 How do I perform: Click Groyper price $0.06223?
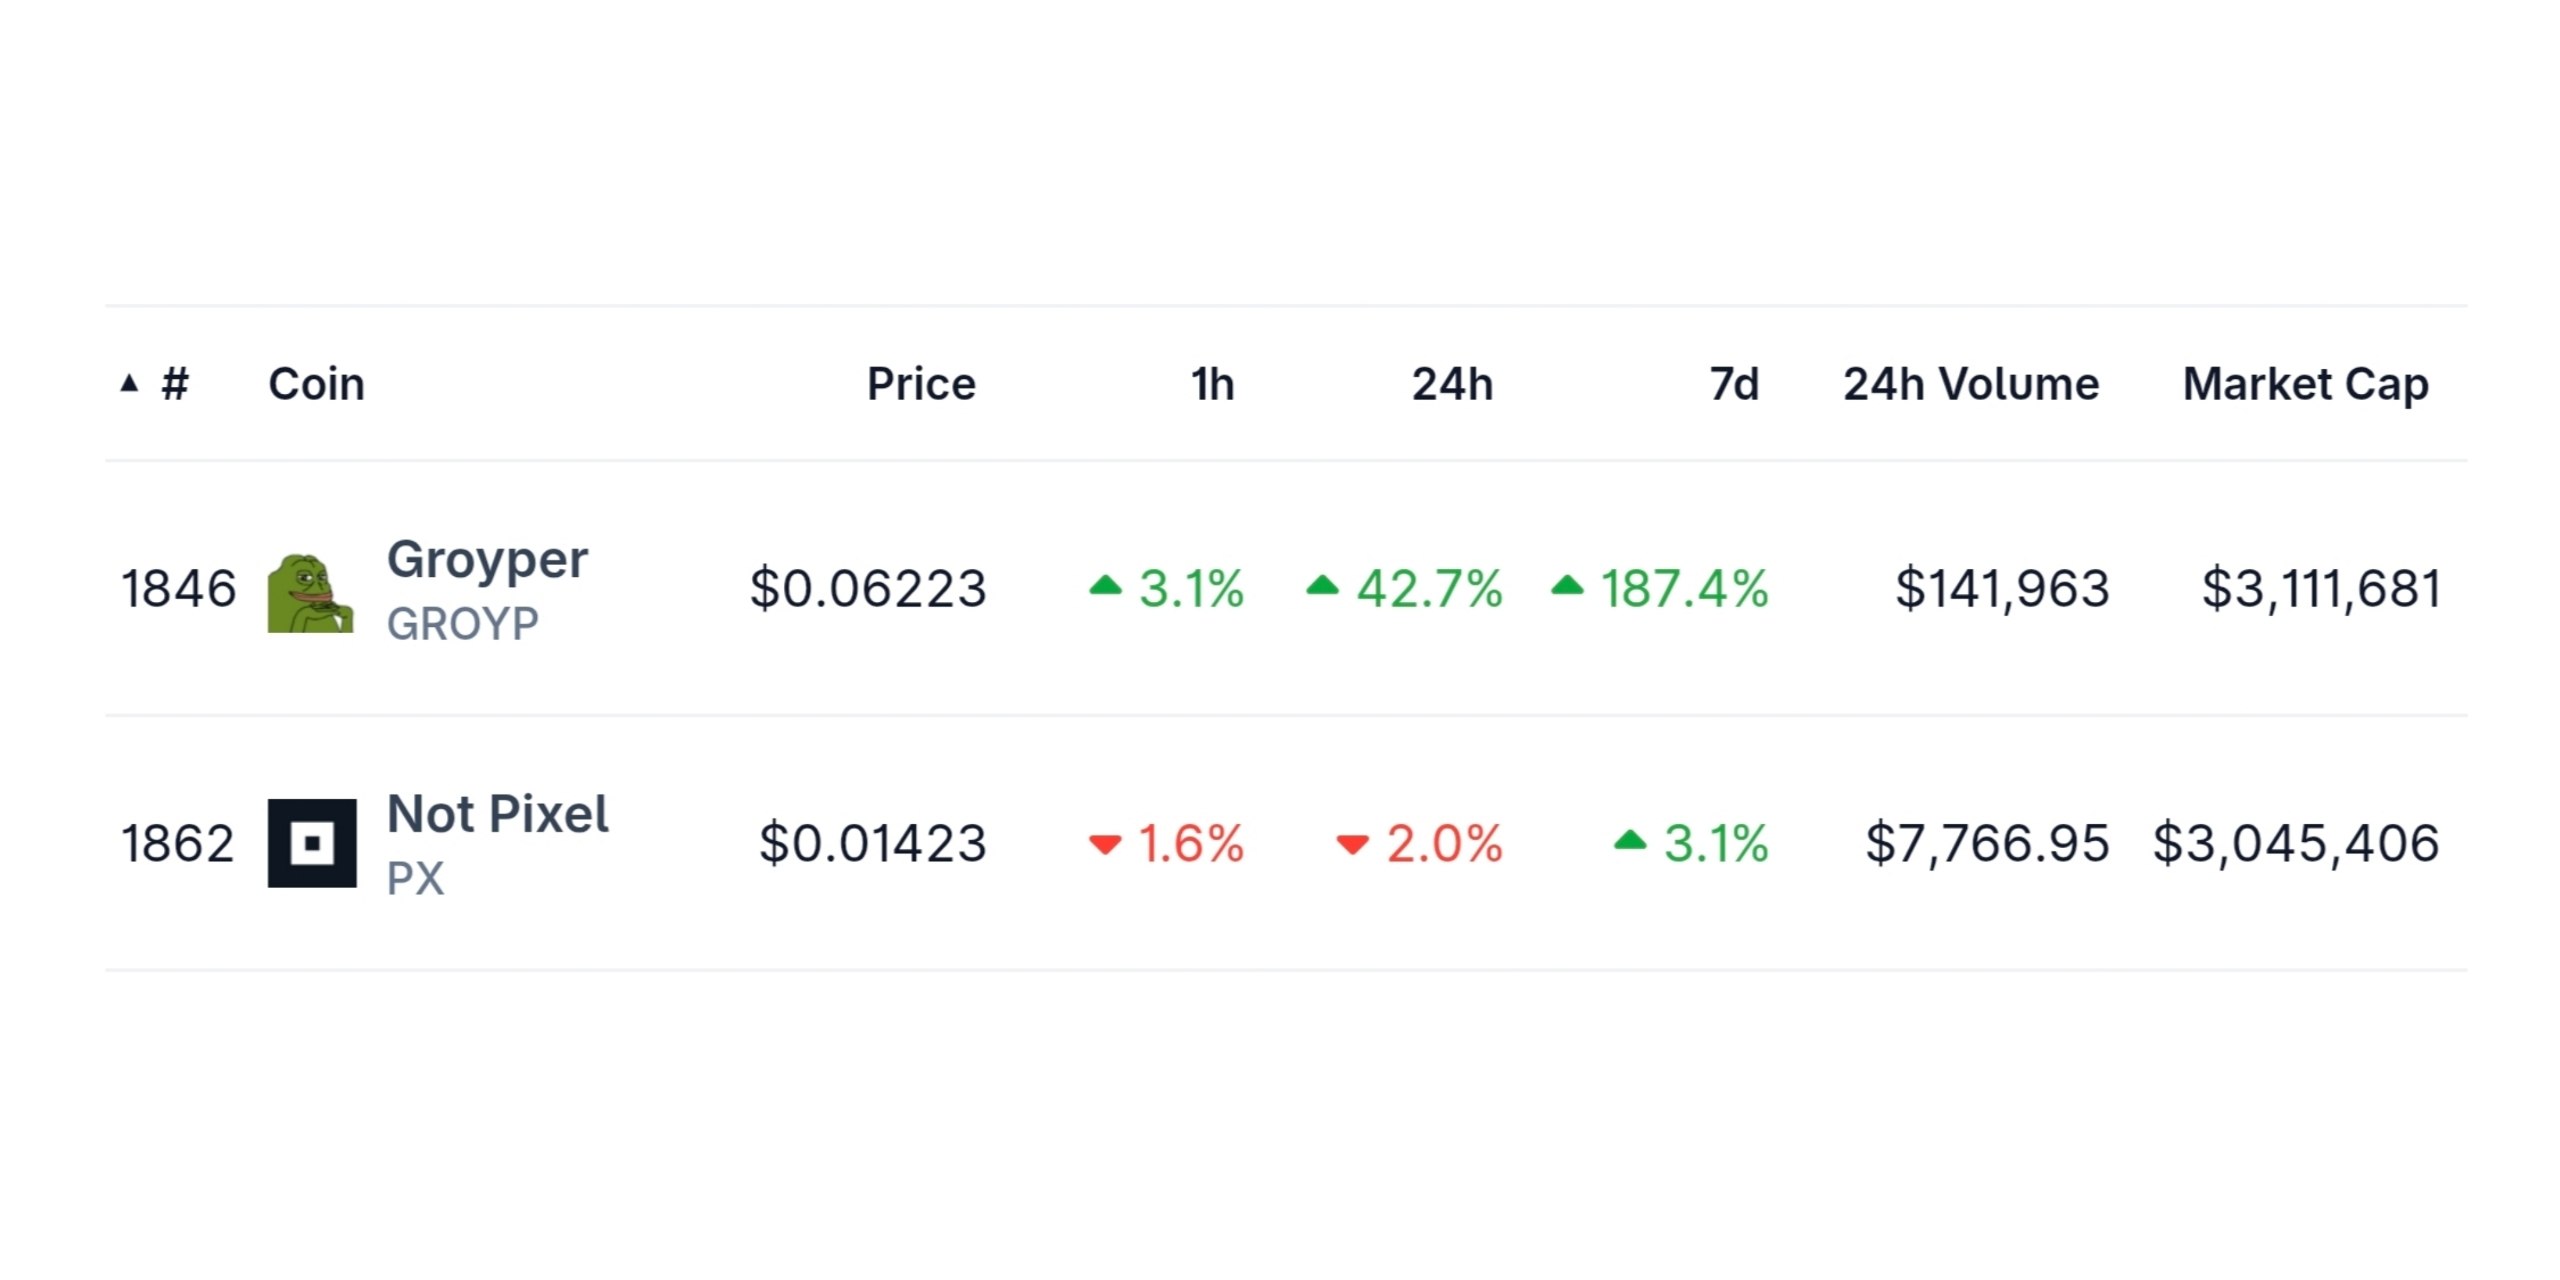(x=868, y=588)
